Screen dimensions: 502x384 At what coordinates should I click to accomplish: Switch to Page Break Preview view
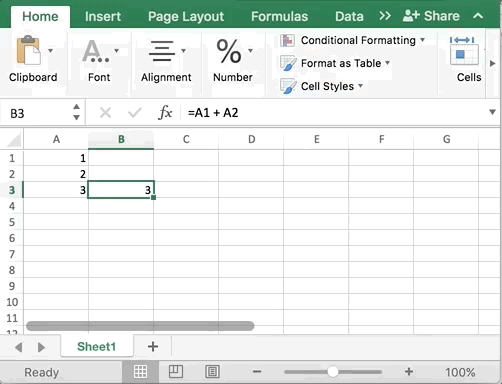[212, 371]
